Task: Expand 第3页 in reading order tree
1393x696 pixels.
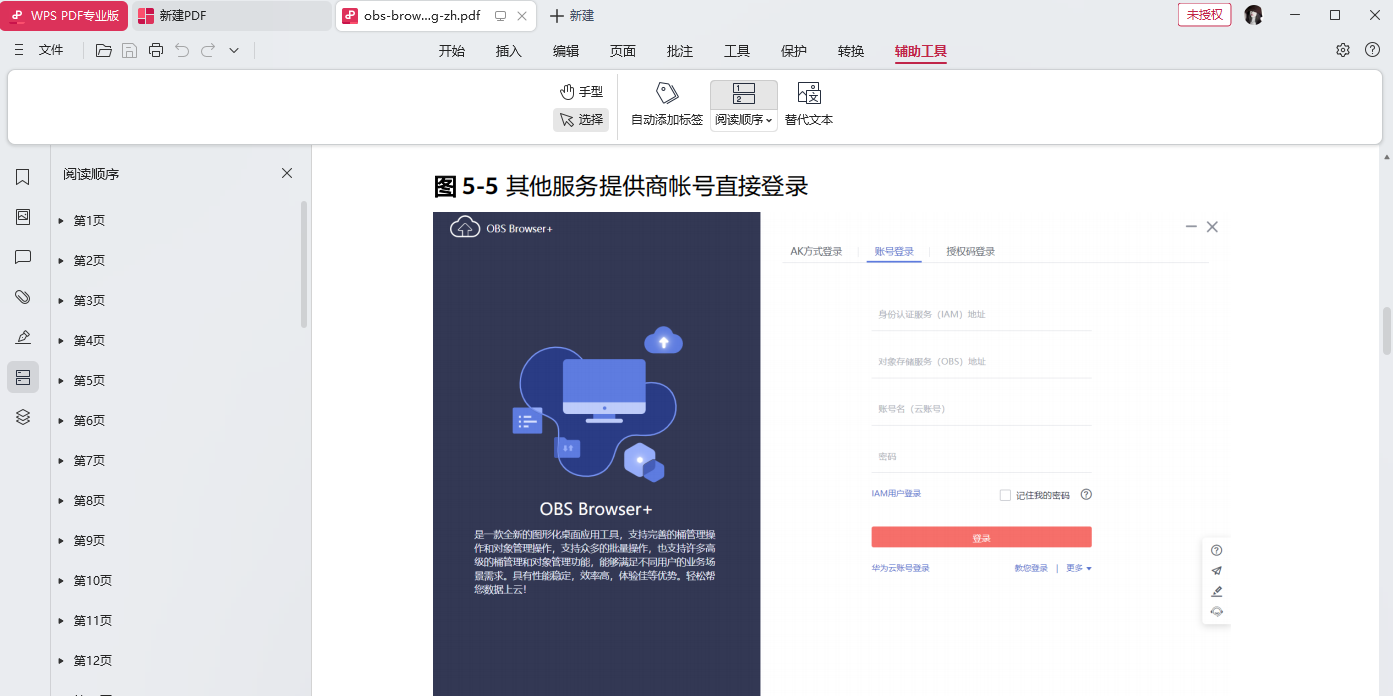Action: [x=61, y=301]
